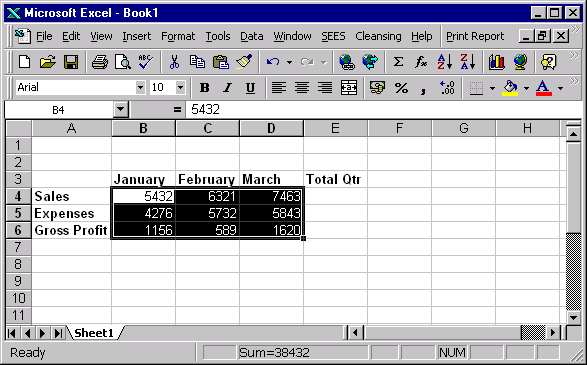This screenshot has height=365, width=587.
Task: Open Paste Function fx icon
Action: [x=421, y=62]
